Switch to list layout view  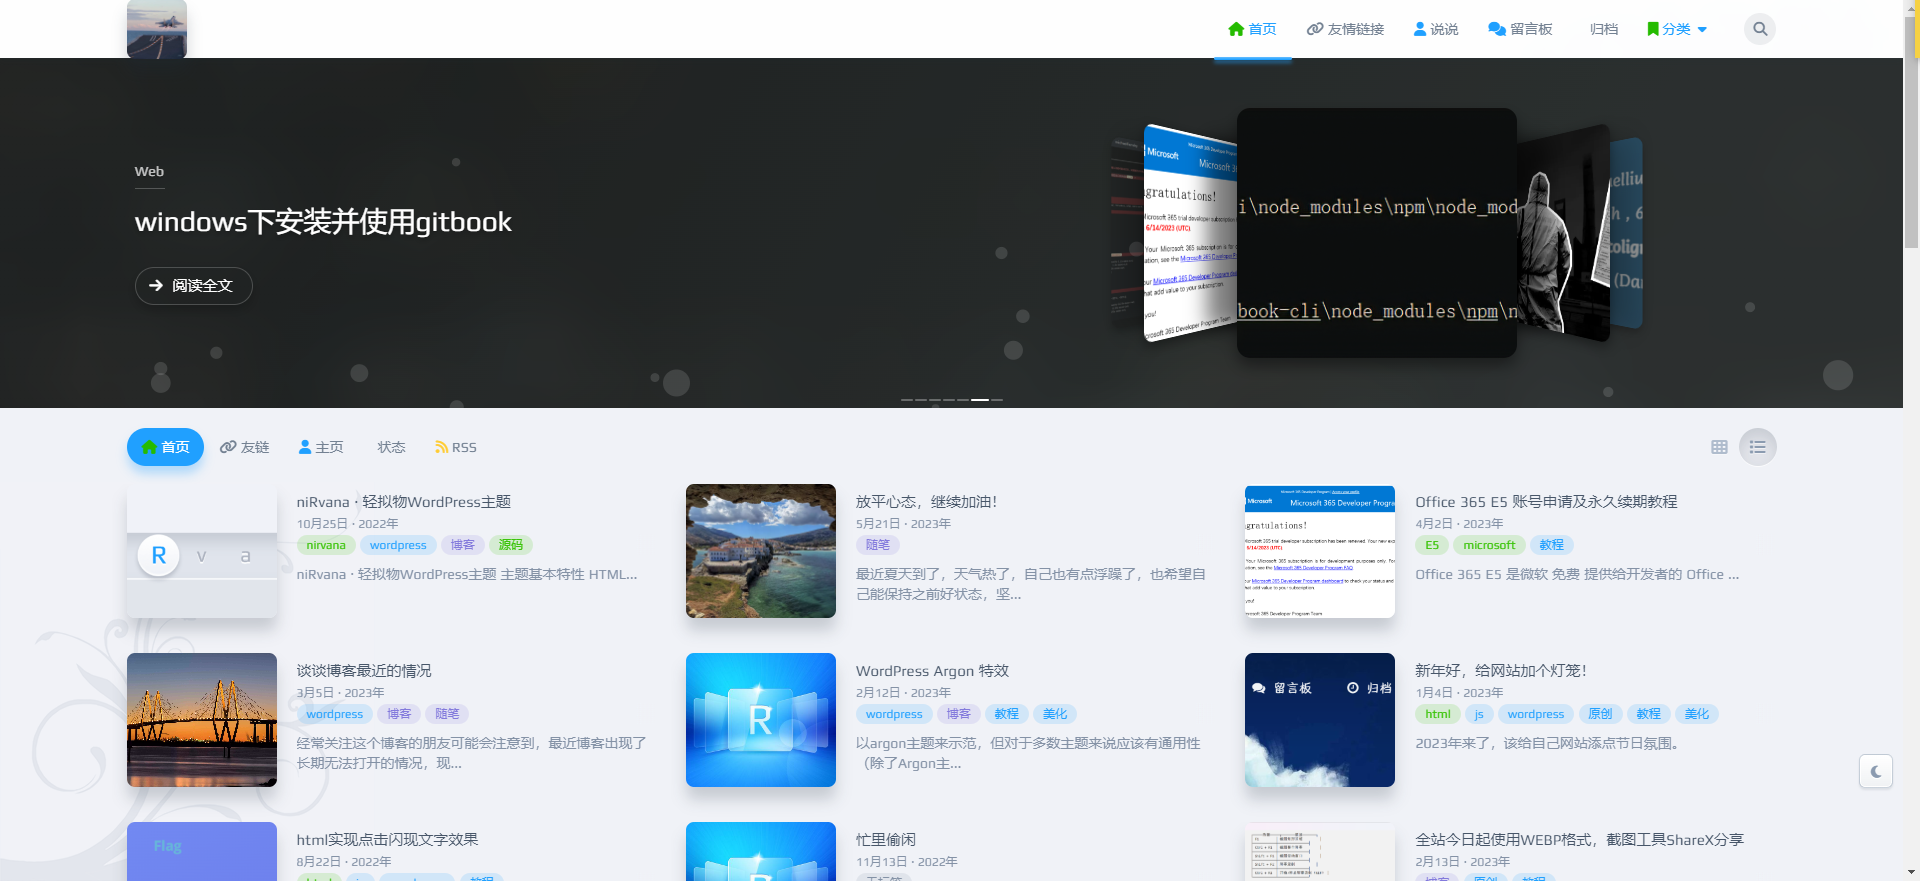pos(1757,447)
